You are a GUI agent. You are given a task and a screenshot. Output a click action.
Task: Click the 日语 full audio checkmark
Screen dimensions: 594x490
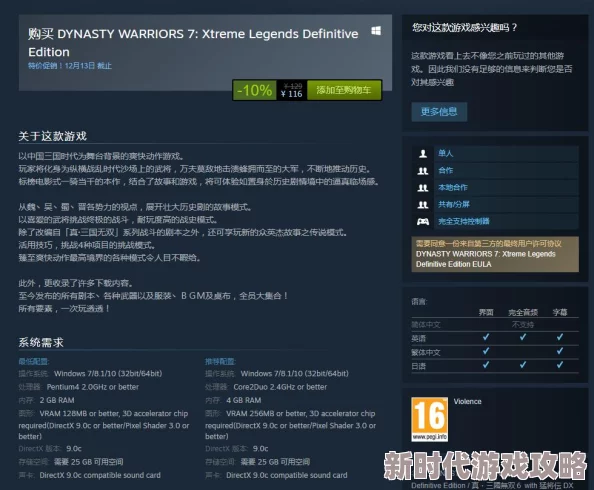(x=523, y=365)
